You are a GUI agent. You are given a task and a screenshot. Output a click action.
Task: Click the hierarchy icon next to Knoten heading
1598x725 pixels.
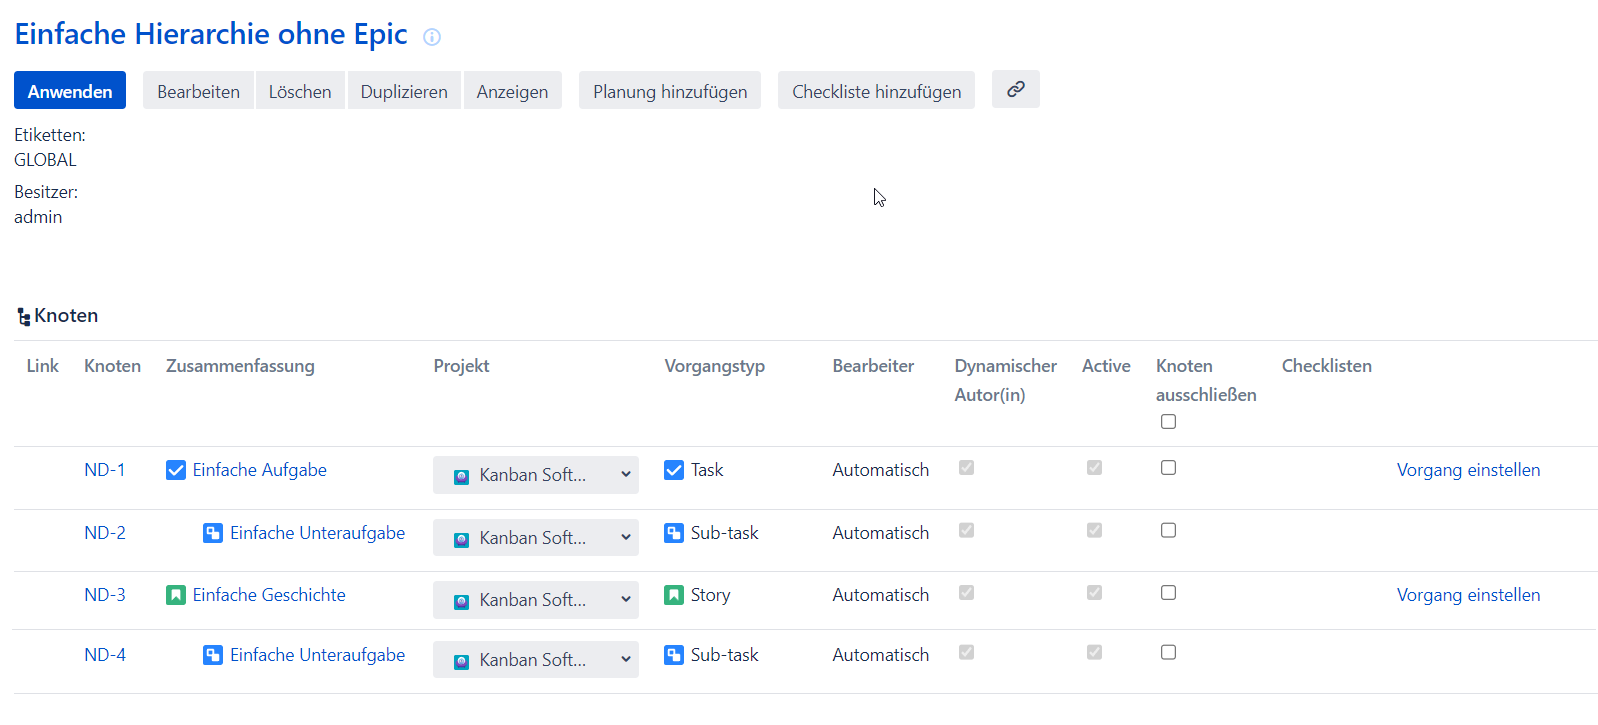pos(23,317)
